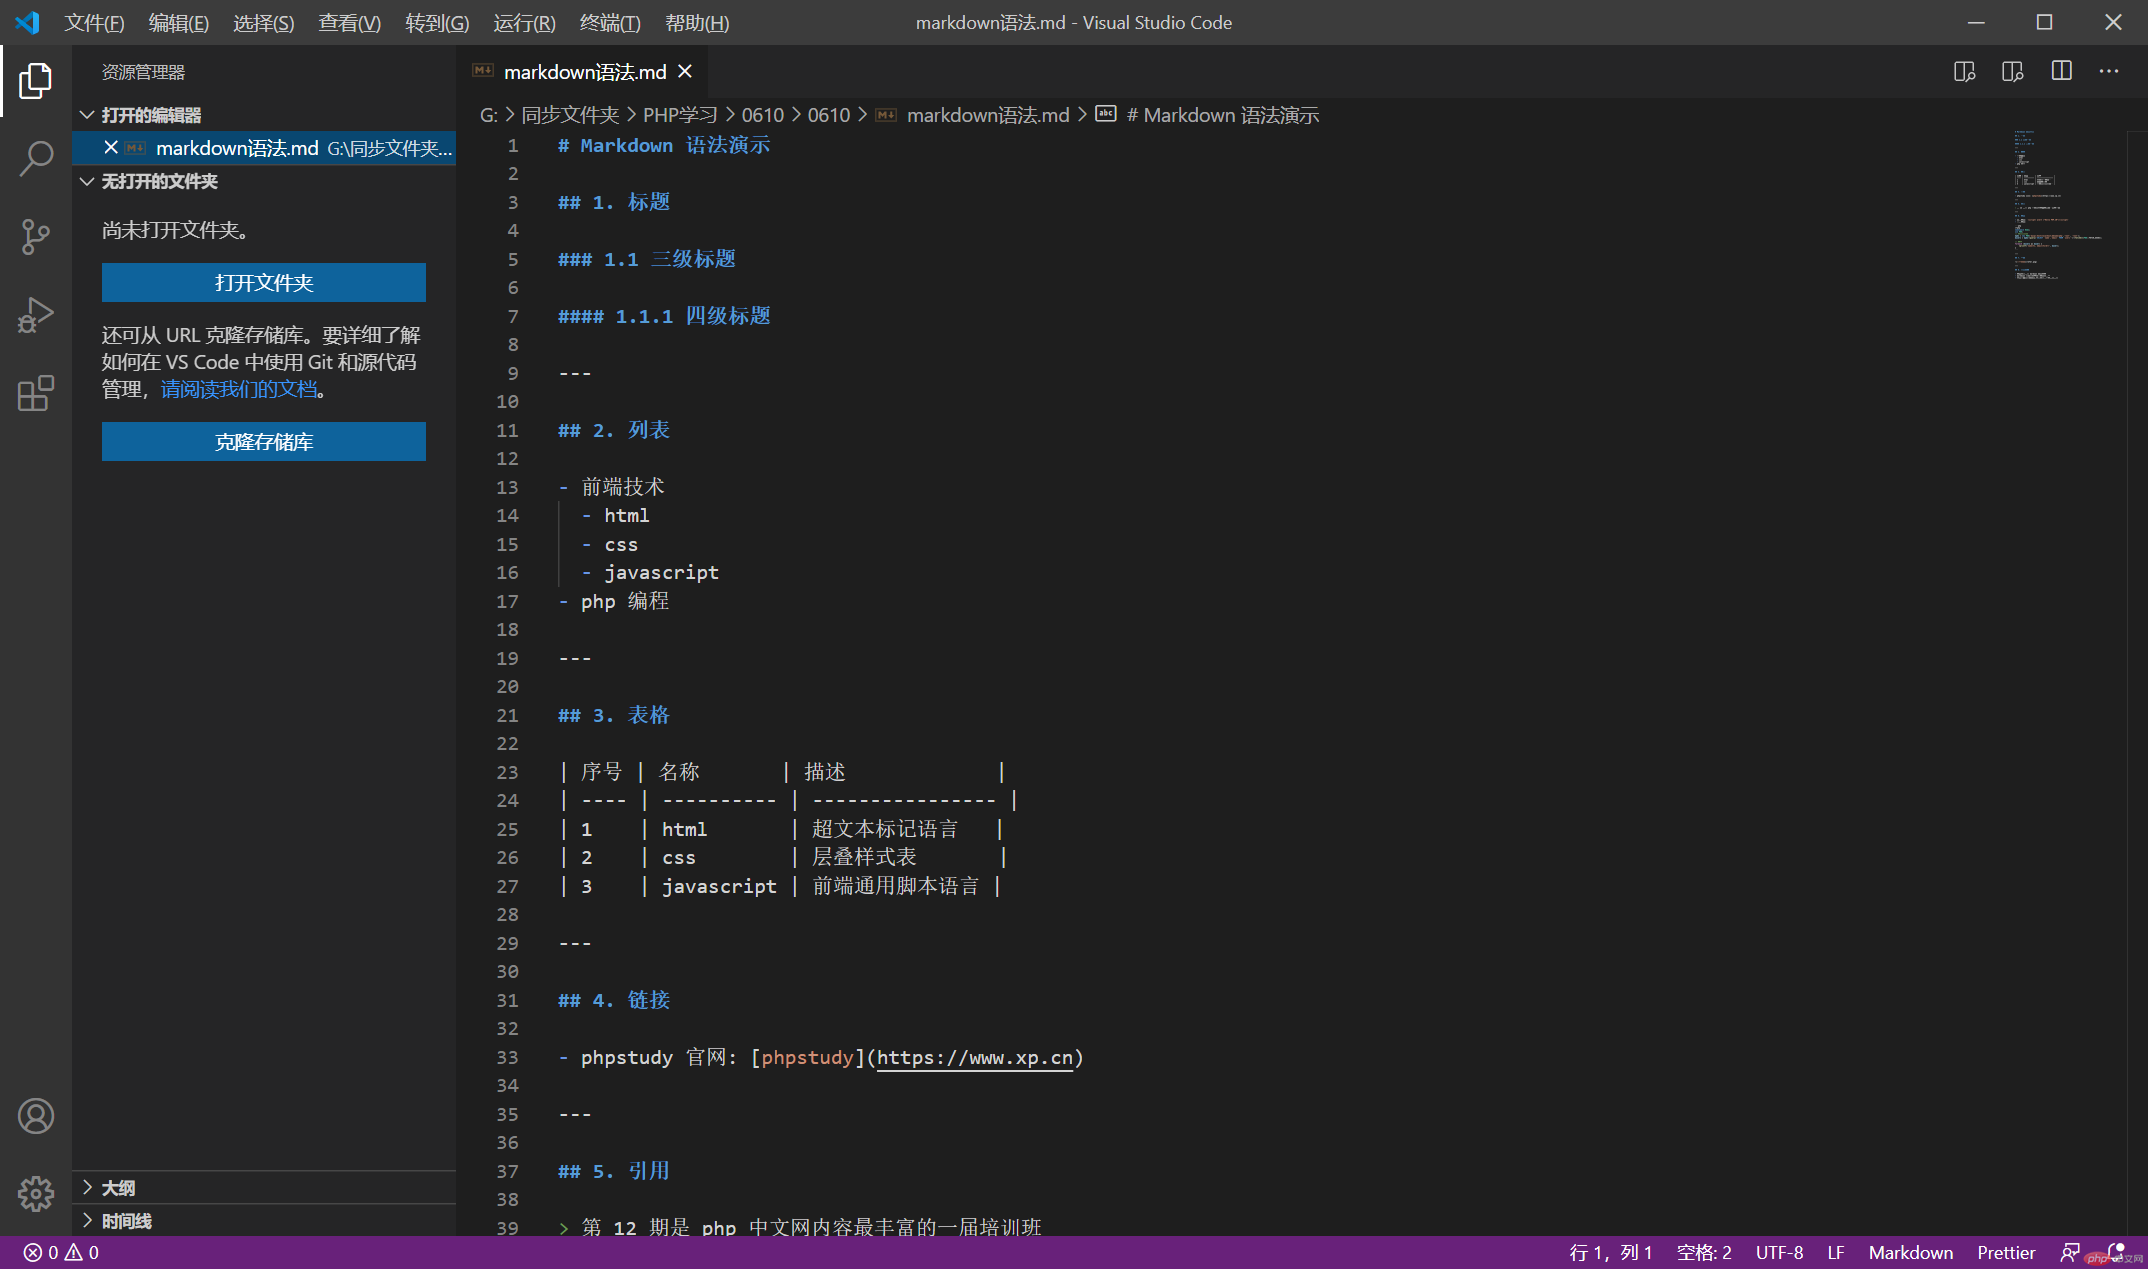The width and height of the screenshot is (2148, 1269).
Task: Open the 选择(S) menu
Action: tap(263, 22)
